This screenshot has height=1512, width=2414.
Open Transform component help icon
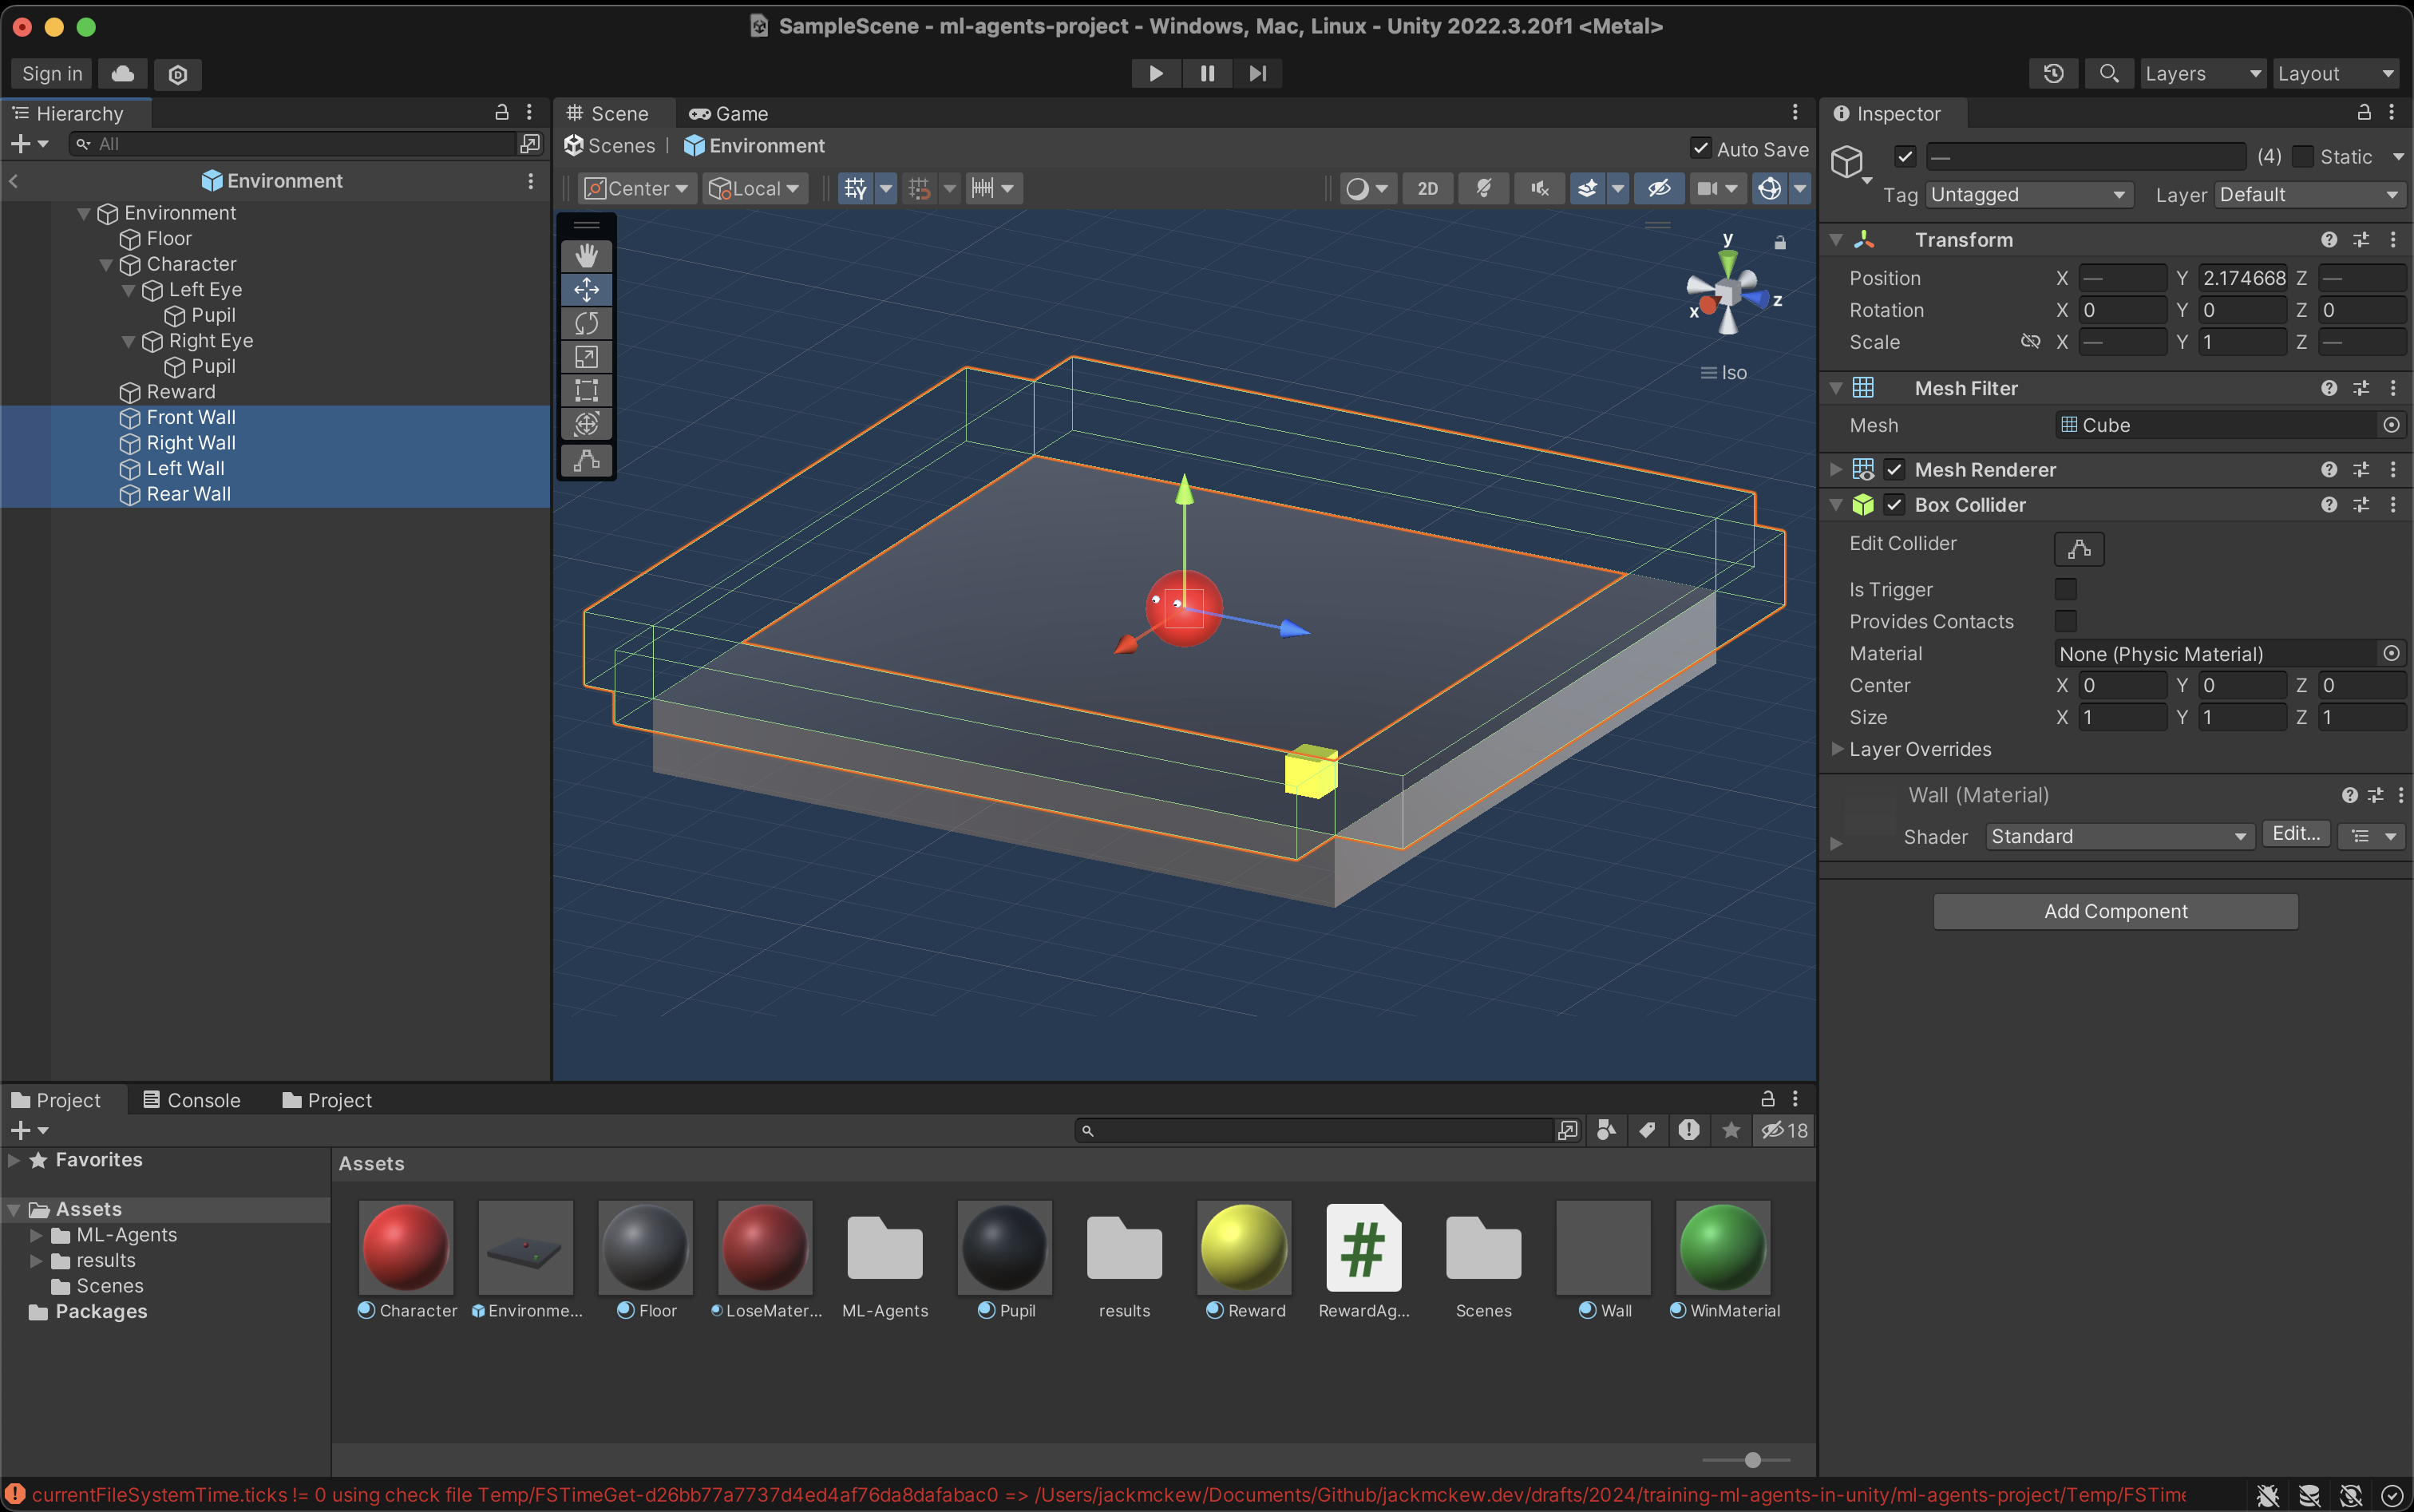pyautogui.click(x=2329, y=240)
